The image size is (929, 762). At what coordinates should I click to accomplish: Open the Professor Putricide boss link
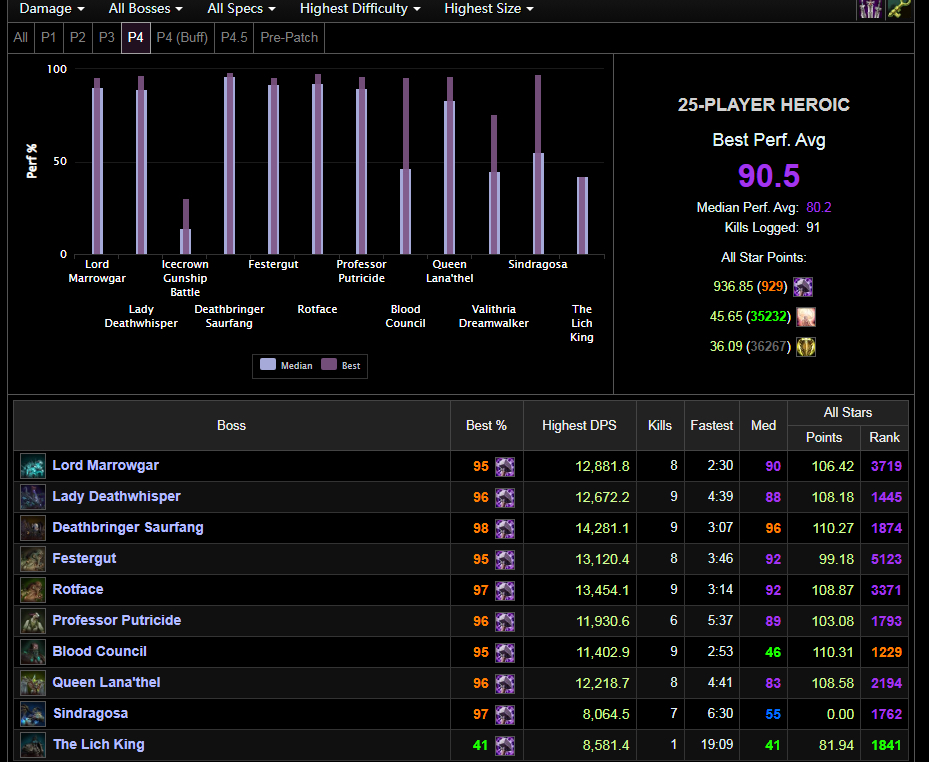pyautogui.click(x=116, y=621)
